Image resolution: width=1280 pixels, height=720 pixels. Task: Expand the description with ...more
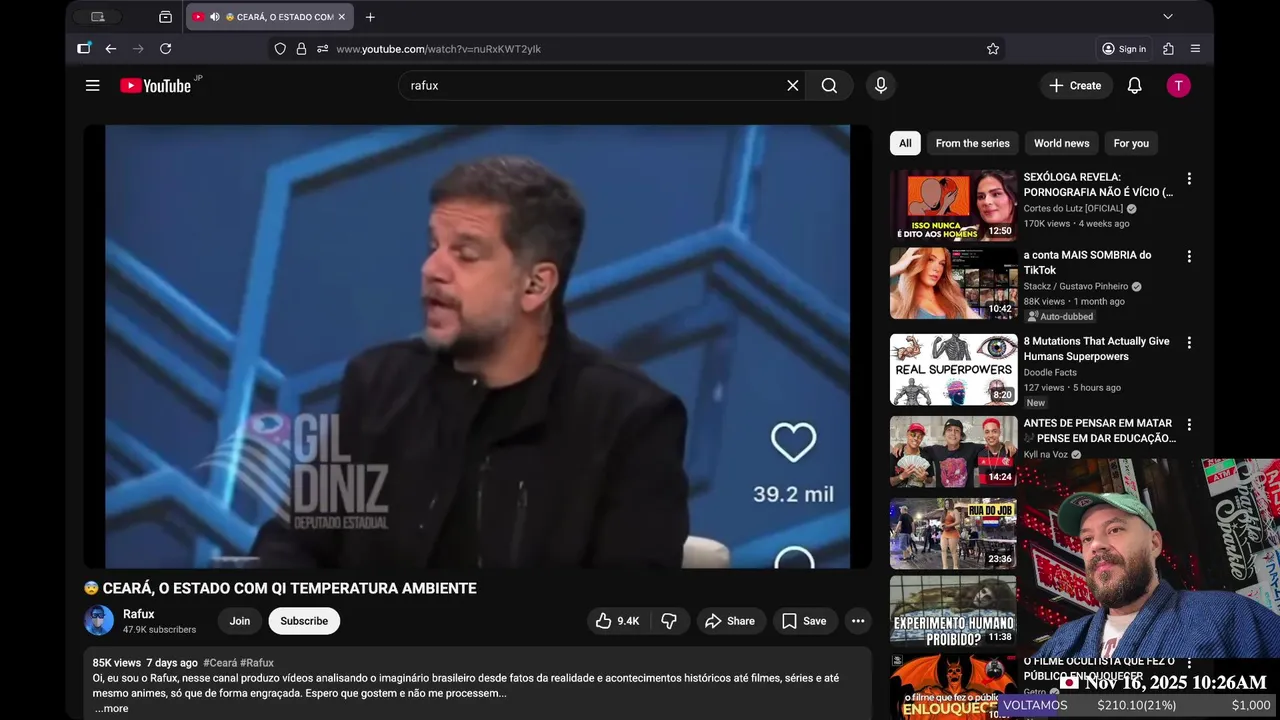pyautogui.click(x=111, y=709)
